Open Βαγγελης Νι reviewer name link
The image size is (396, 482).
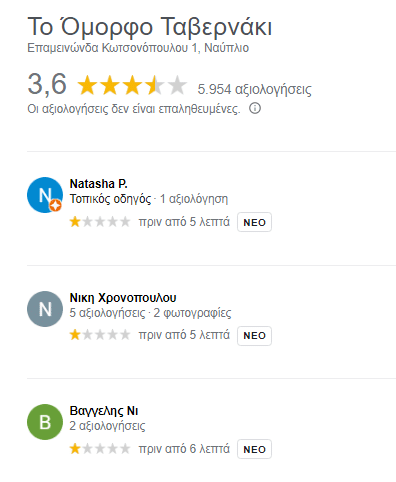[104, 411]
